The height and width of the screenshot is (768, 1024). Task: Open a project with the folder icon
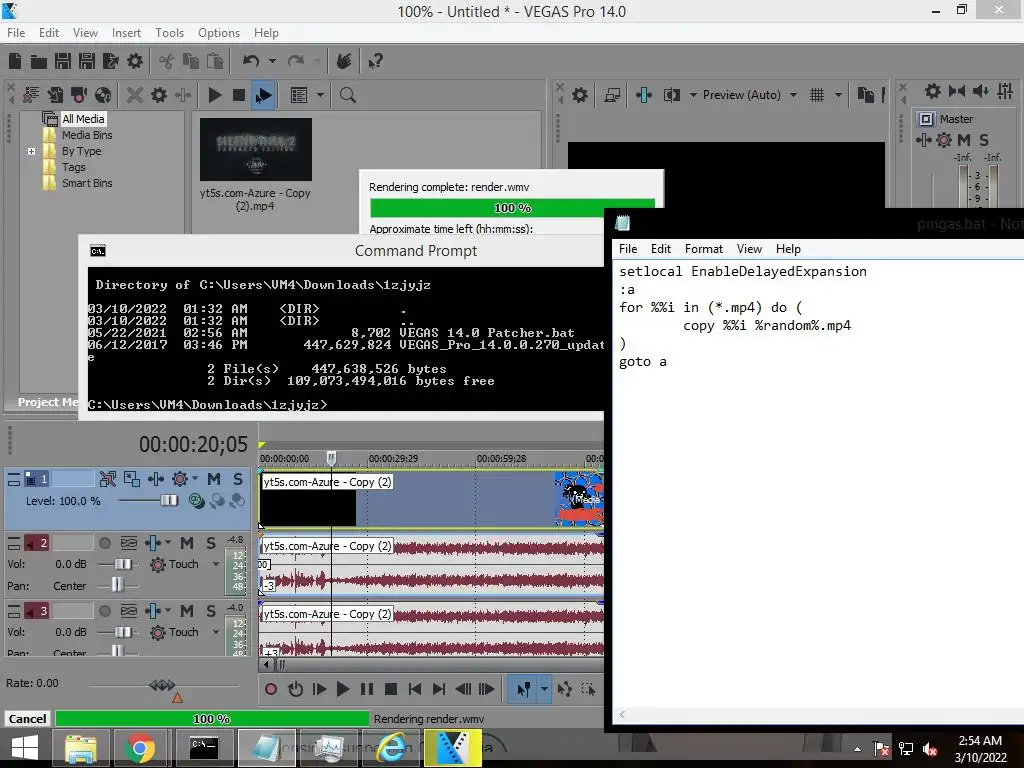39,61
